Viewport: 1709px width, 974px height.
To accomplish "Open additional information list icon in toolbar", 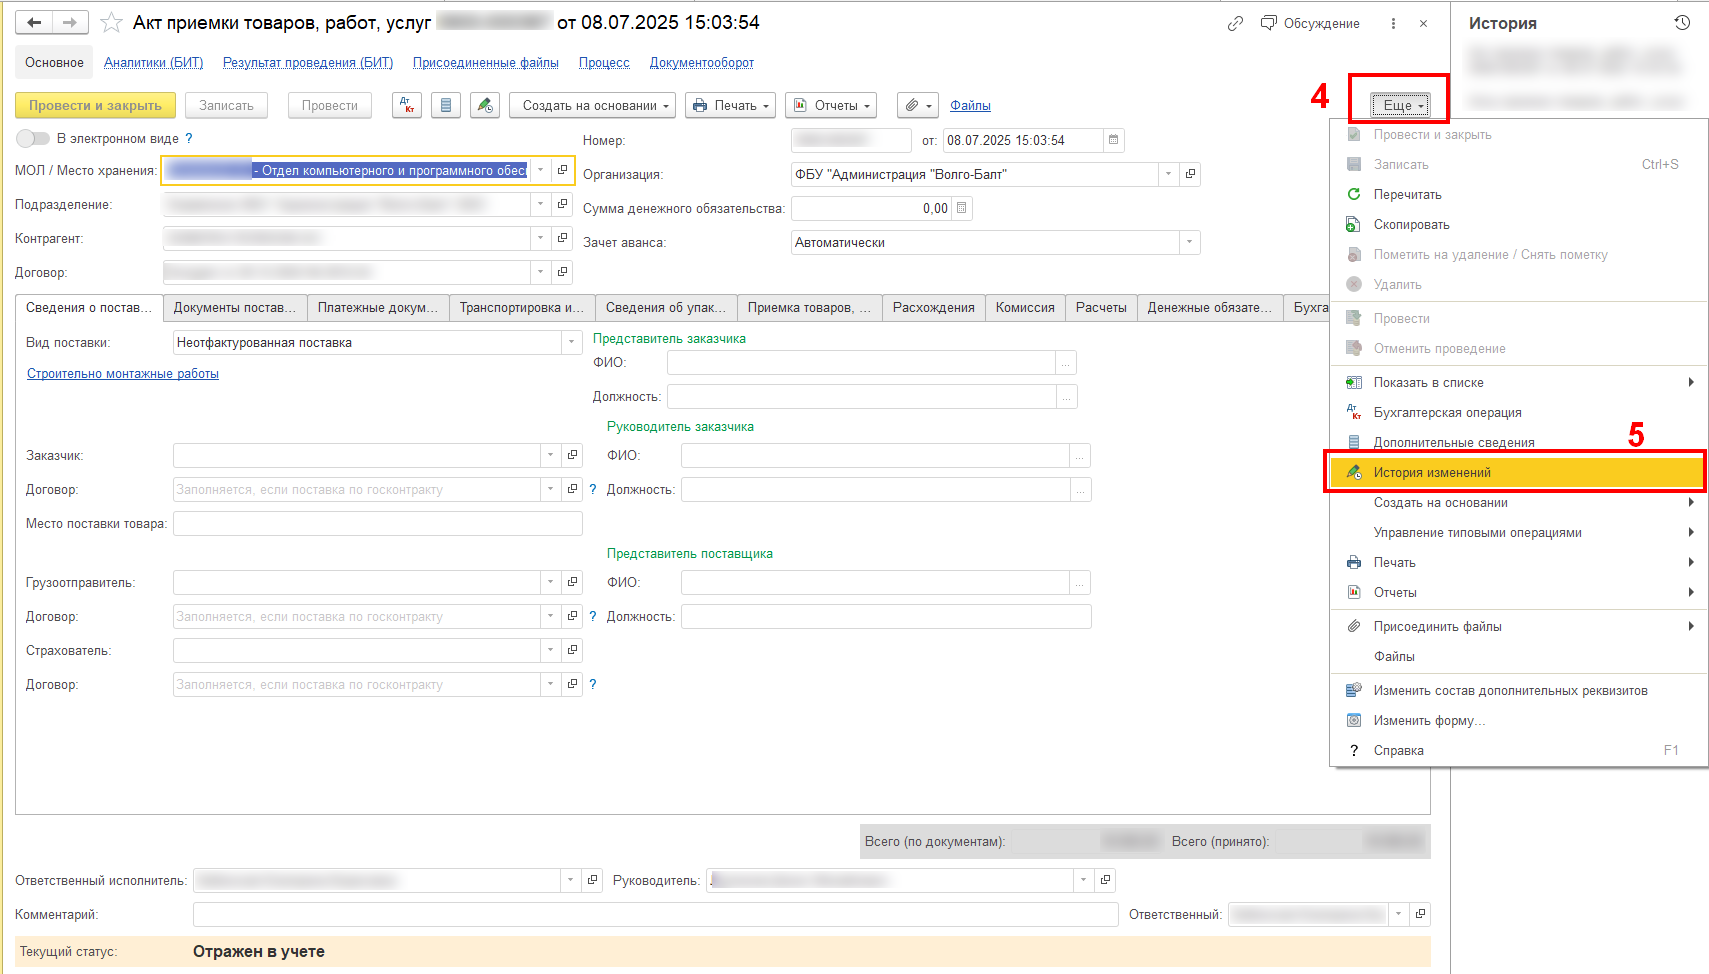I will point(446,105).
